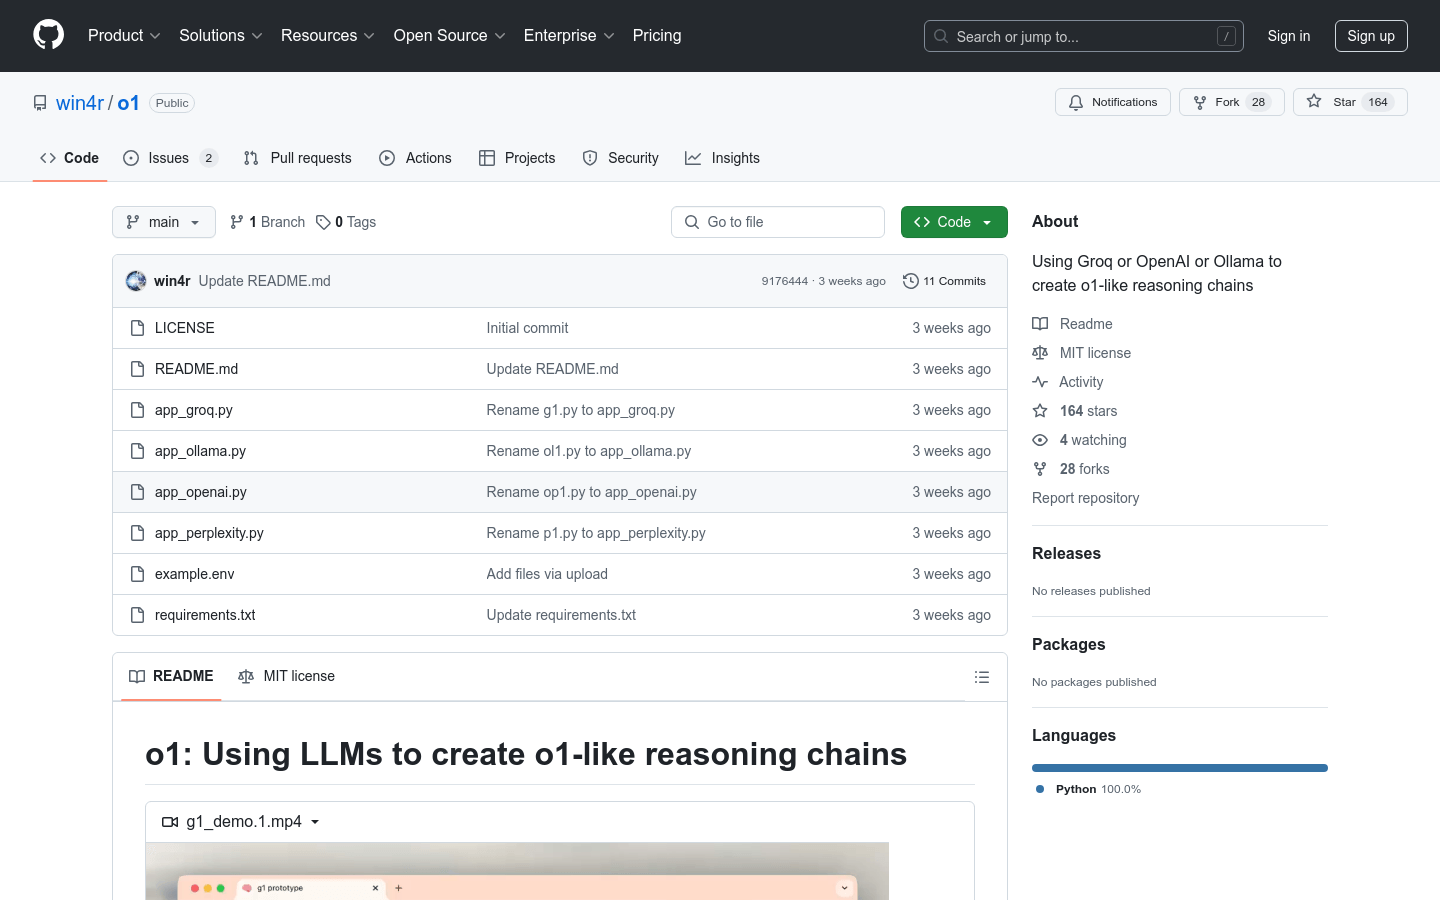Expand the Product menu
This screenshot has height=900, width=1440.
tap(124, 36)
